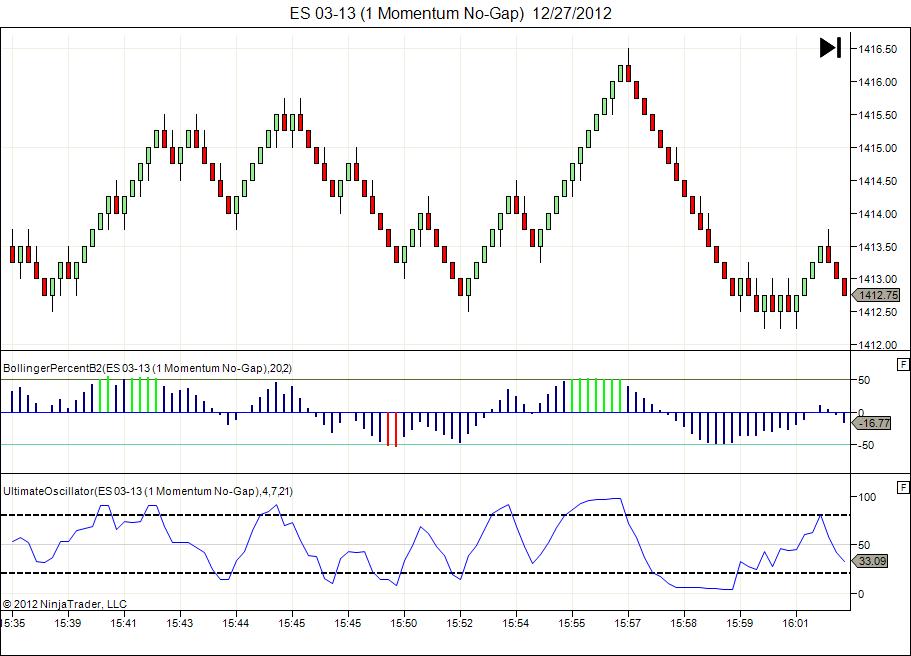Click the 1414.00 price axis label
The height and width of the screenshot is (656, 911).
point(877,214)
